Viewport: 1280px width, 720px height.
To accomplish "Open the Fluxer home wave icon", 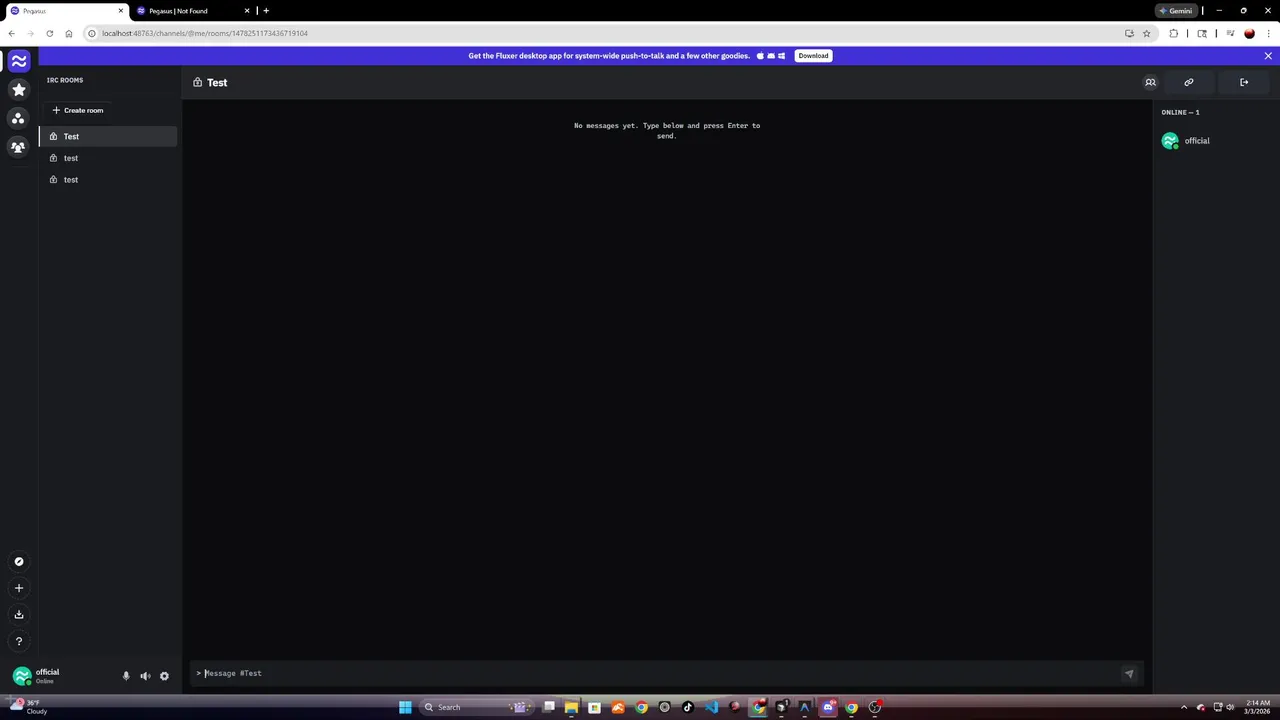I will click(x=18, y=61).
